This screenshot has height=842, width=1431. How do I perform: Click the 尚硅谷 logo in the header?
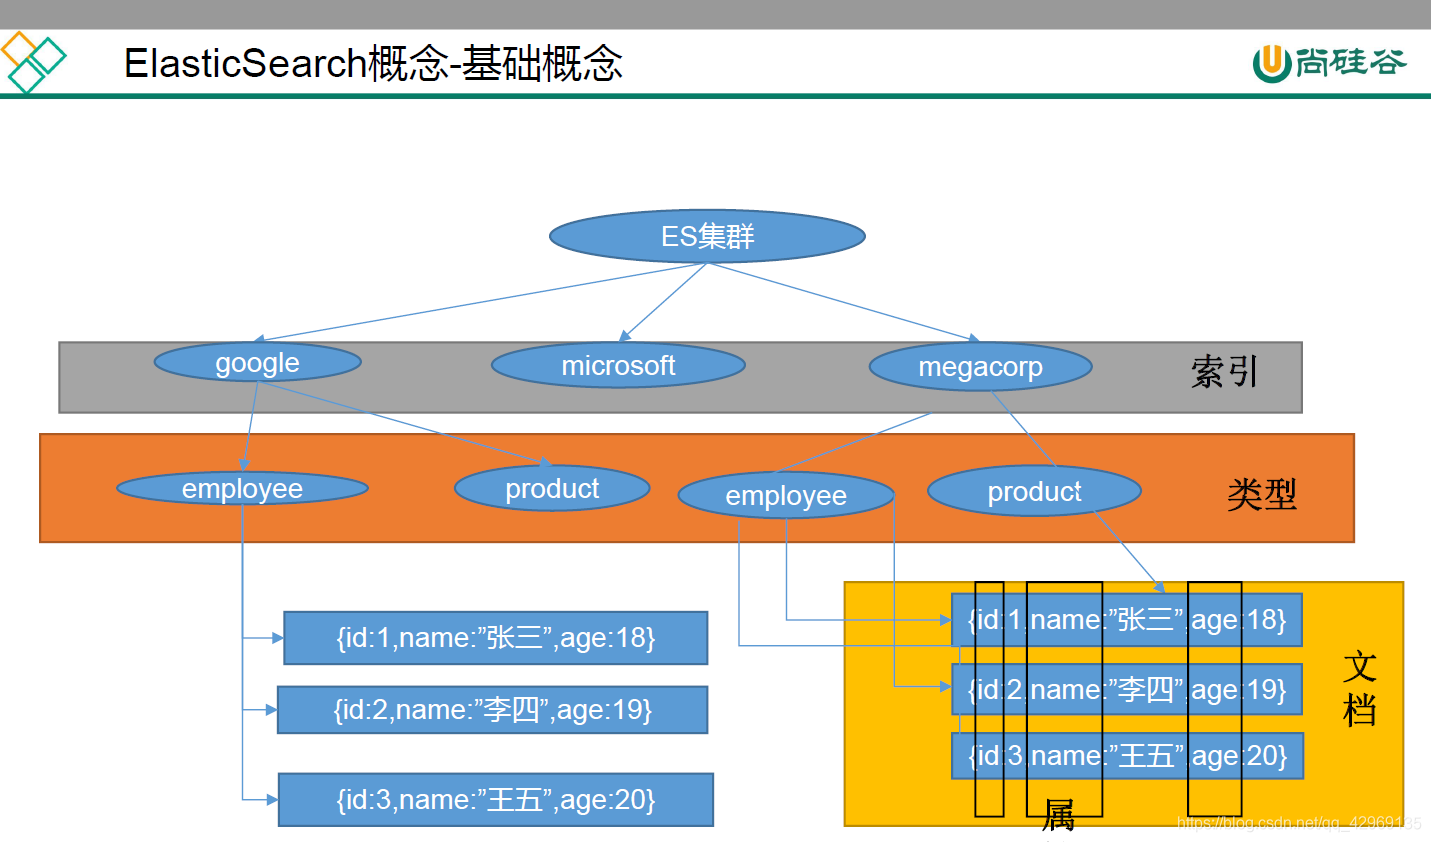1329,63
